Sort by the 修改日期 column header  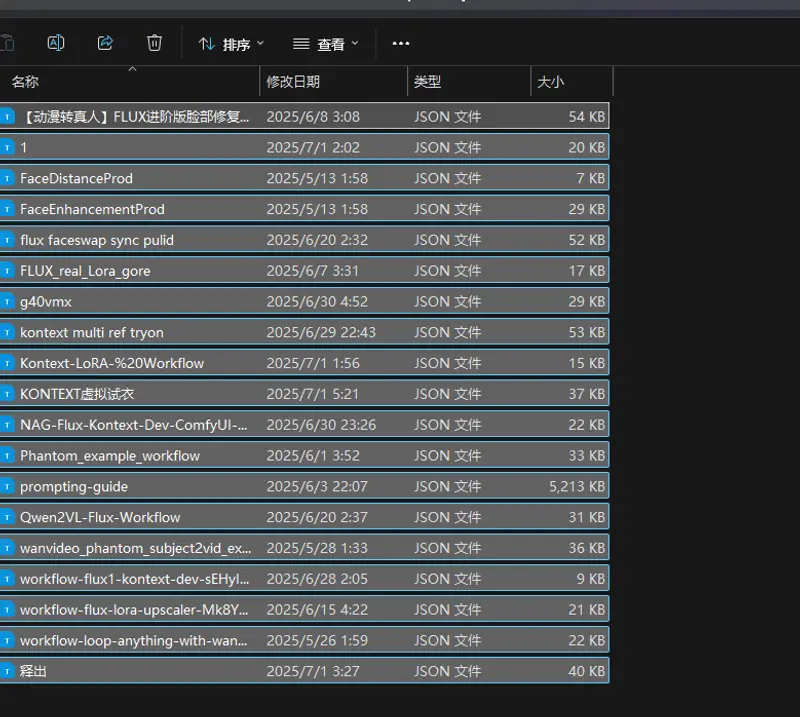[x=293, y=82]
